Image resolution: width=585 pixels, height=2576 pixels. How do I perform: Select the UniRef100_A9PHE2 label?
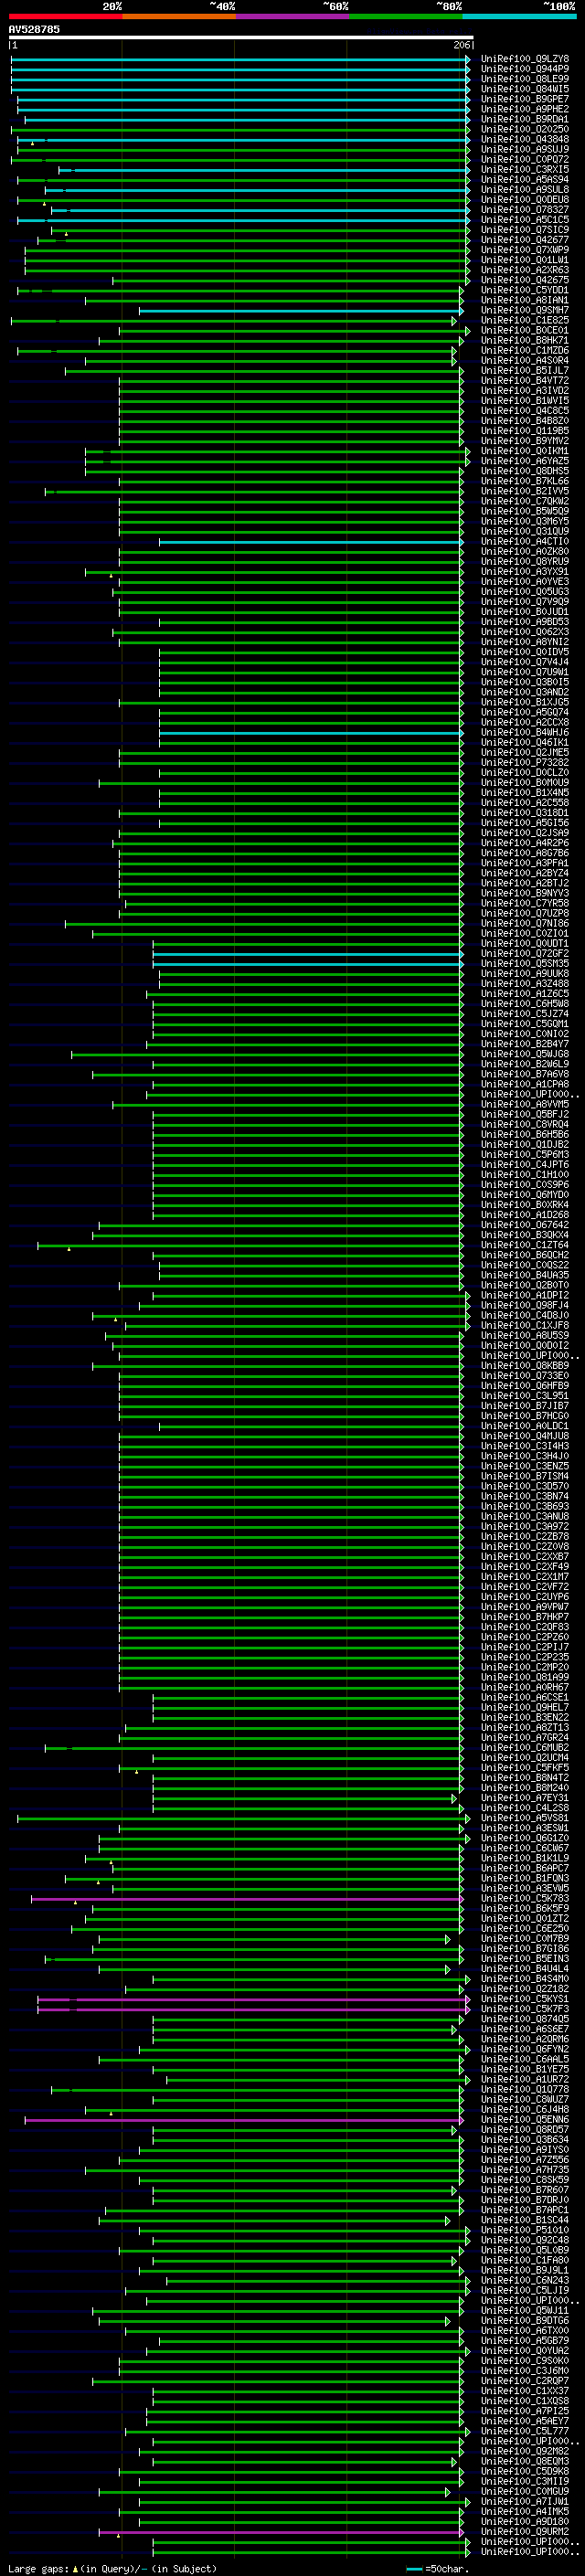(x=525, y=109)
